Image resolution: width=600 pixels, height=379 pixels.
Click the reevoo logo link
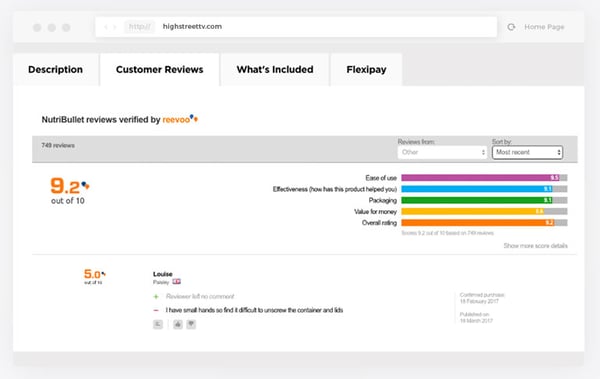[180, 119]
